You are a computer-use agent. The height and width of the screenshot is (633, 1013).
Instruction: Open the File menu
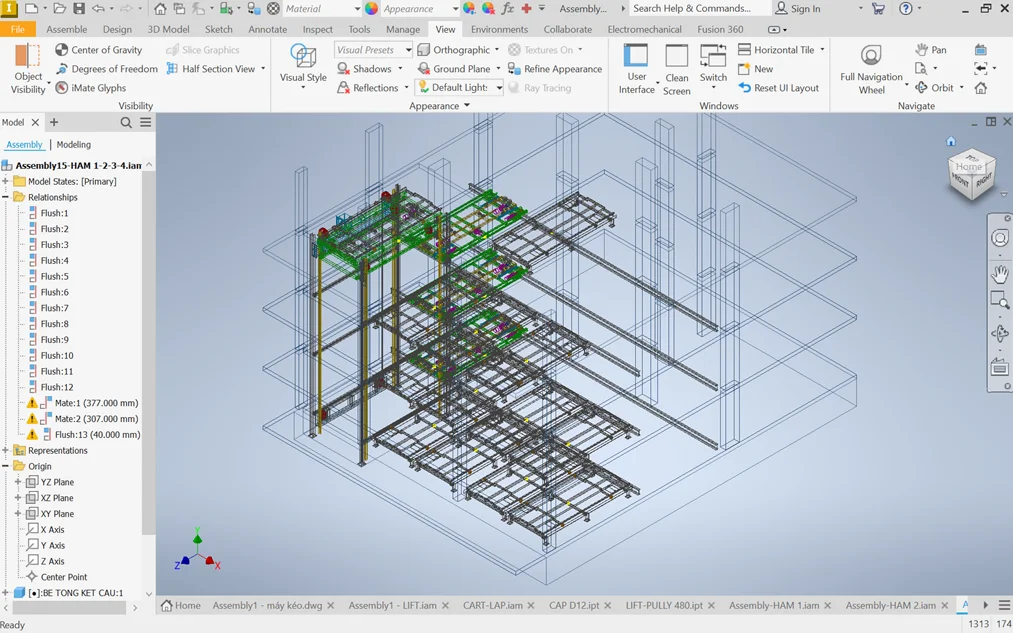click(x=17, y=29)
